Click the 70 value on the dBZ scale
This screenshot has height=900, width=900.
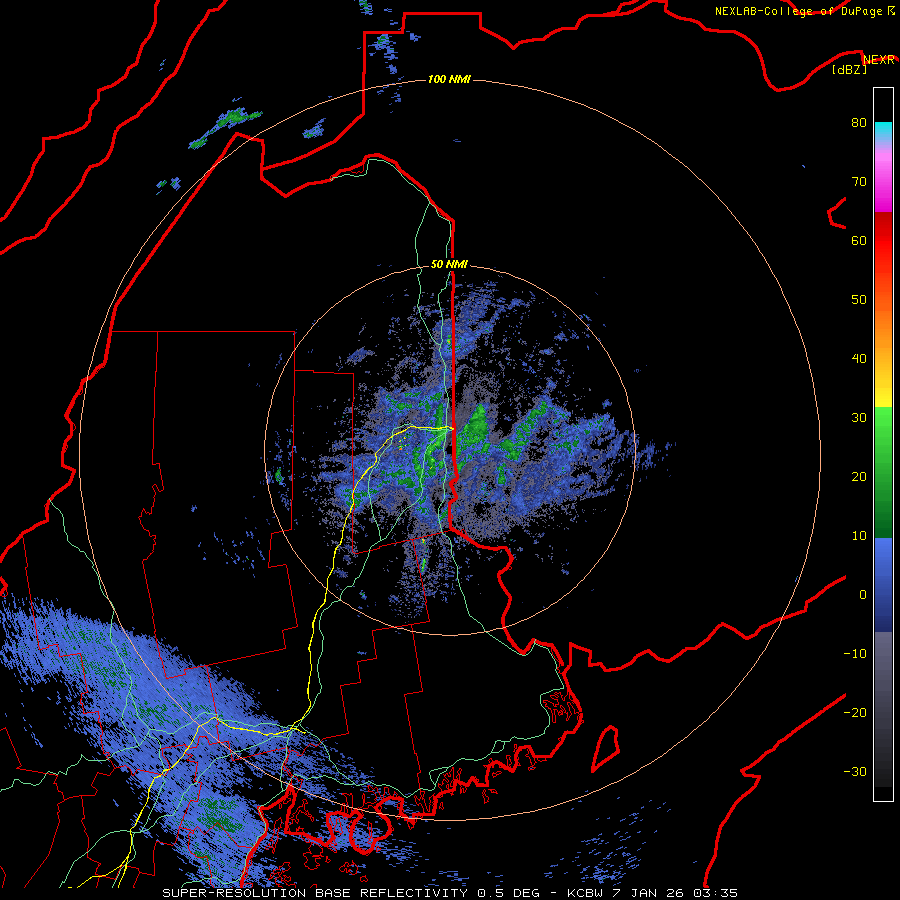859,182
